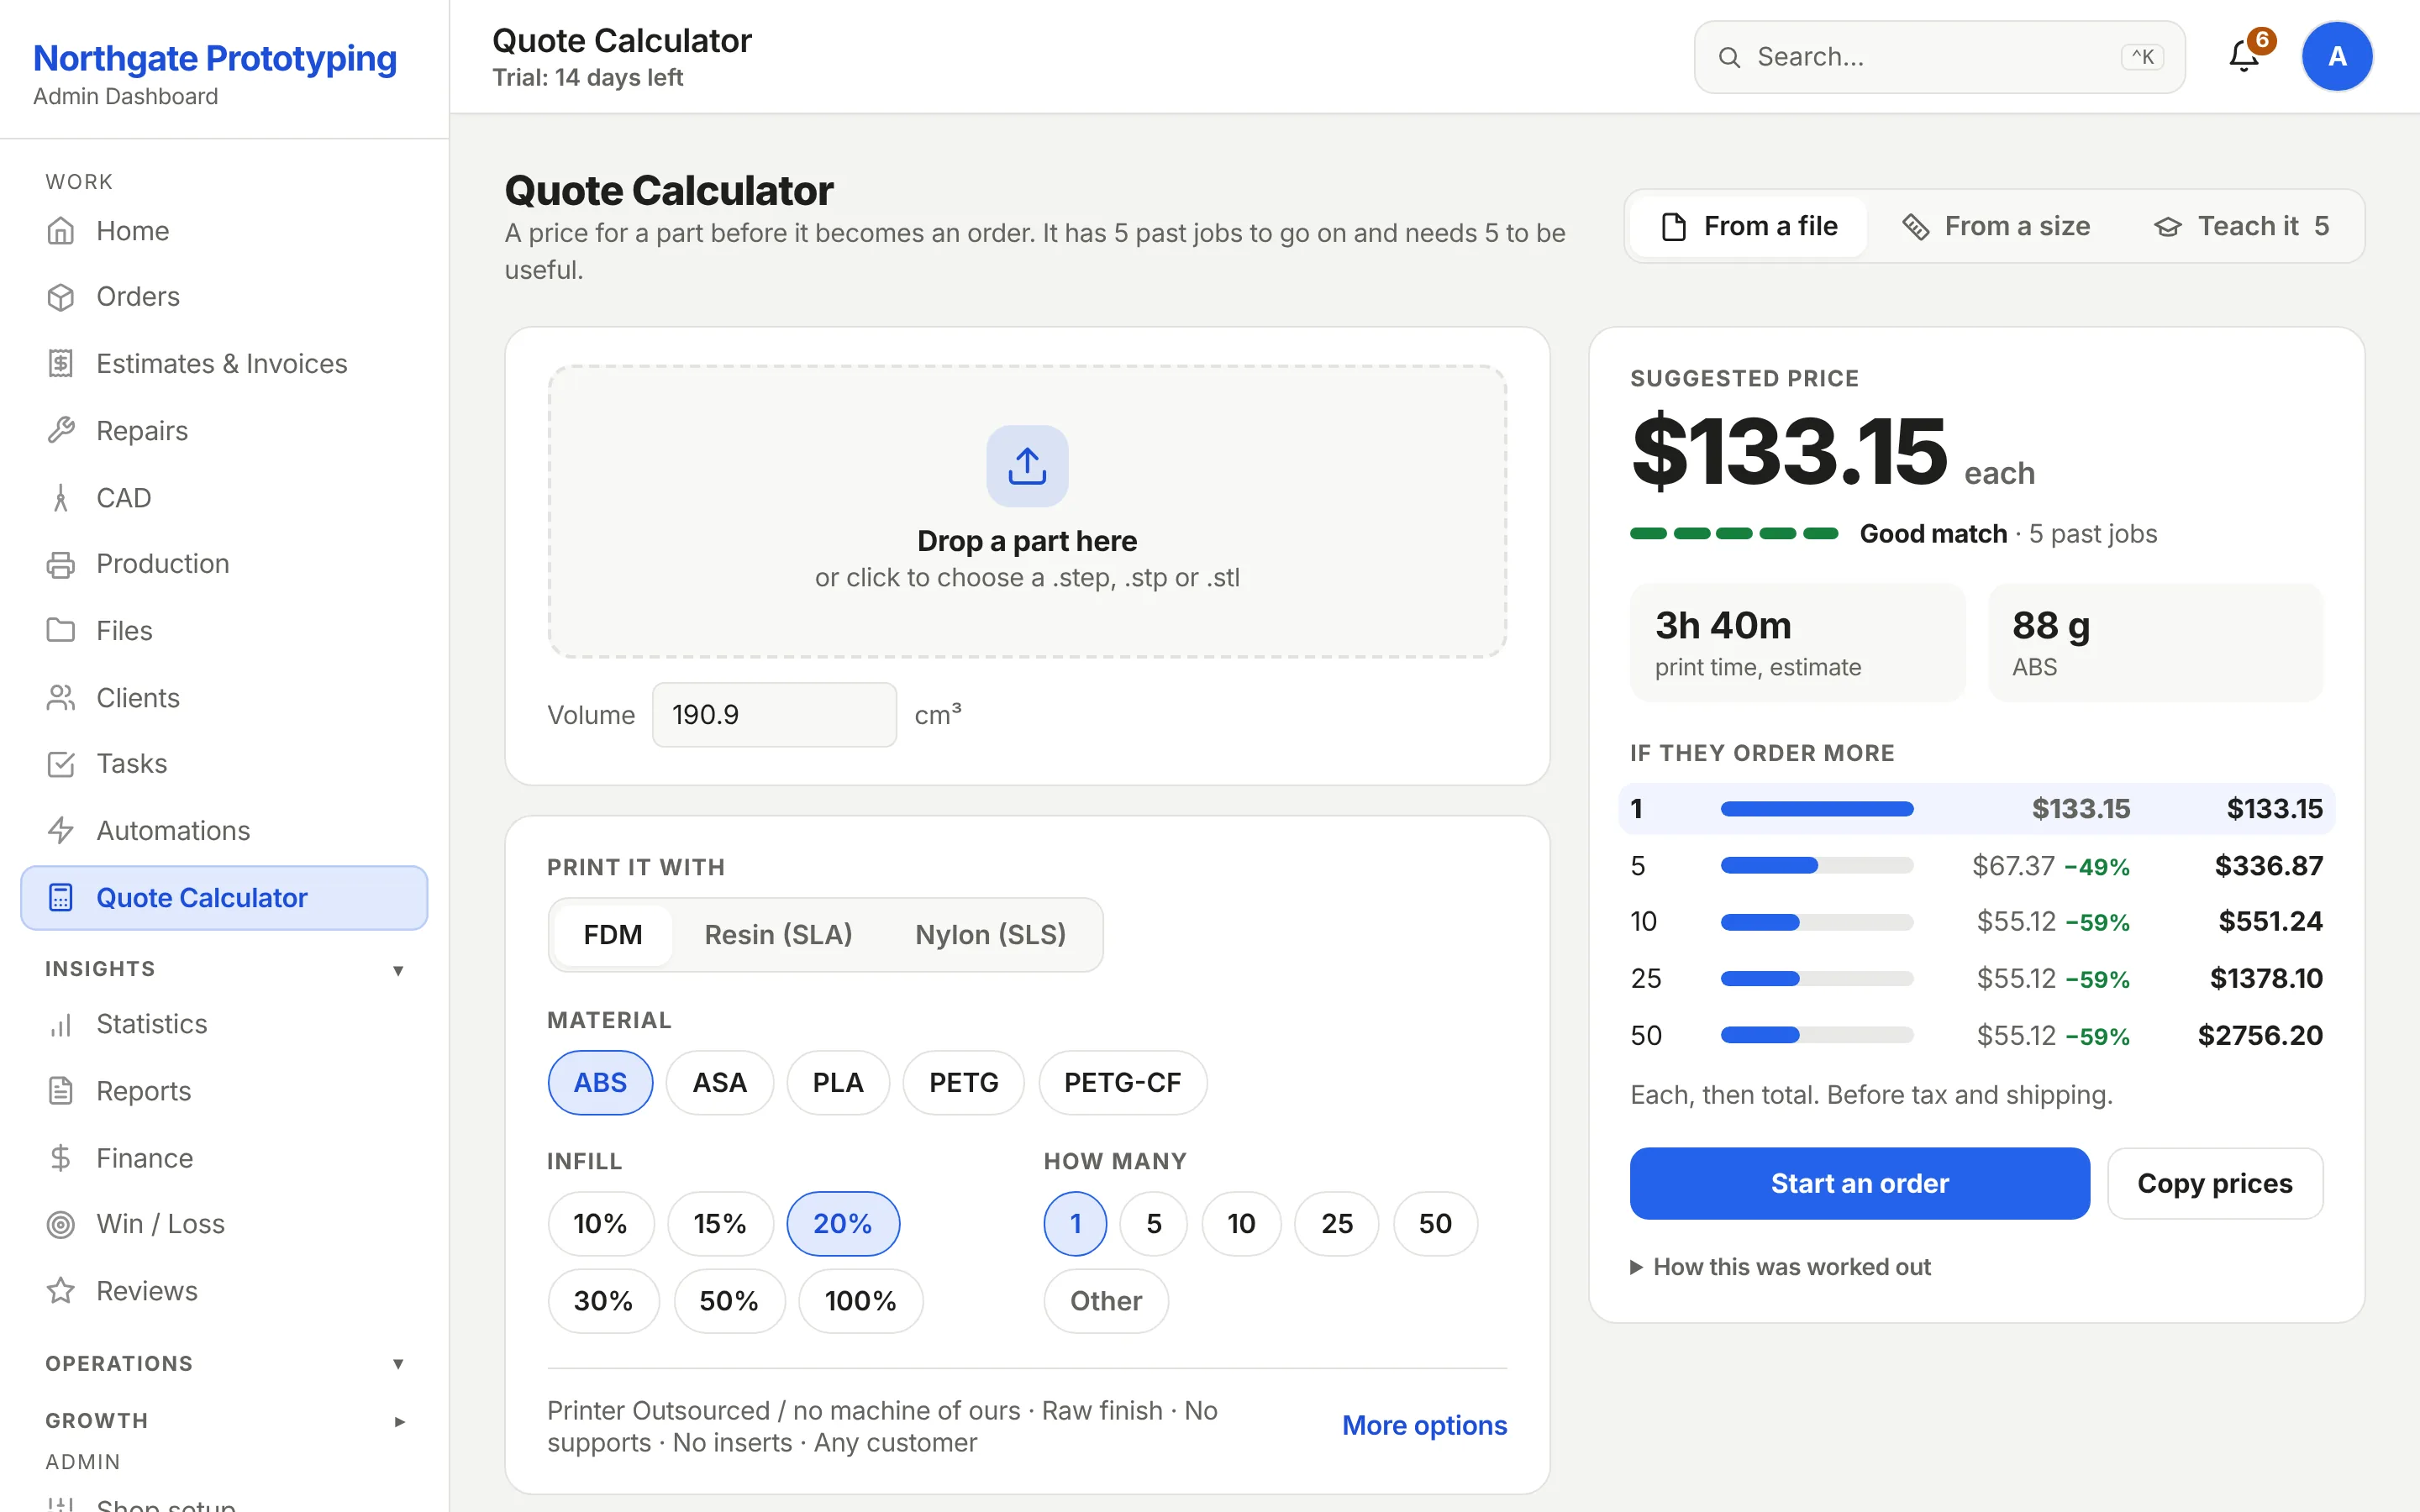Click the Files folder icon
2420x1512 pixels.
pyautogui.click(x=61, y=631)
